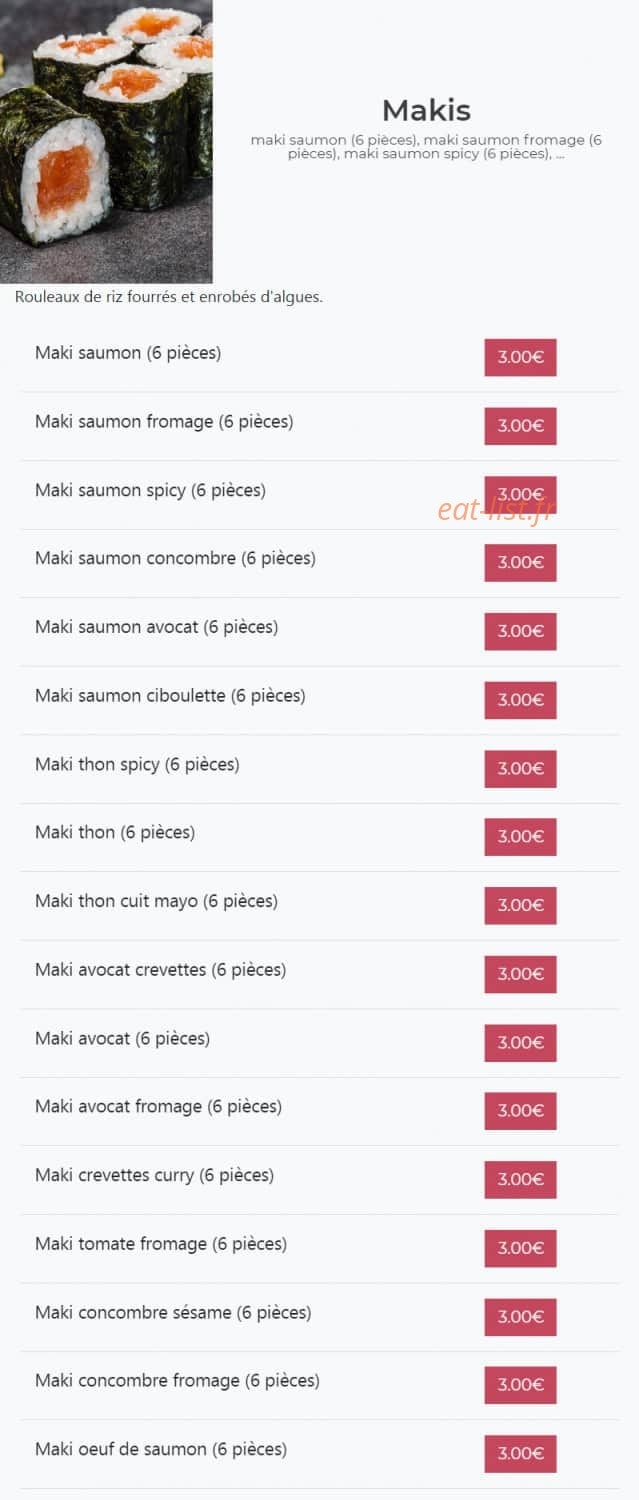Select 3.00€ for Maki concombre fromage
This screenshot has width=639, height=1500.
520,1385
